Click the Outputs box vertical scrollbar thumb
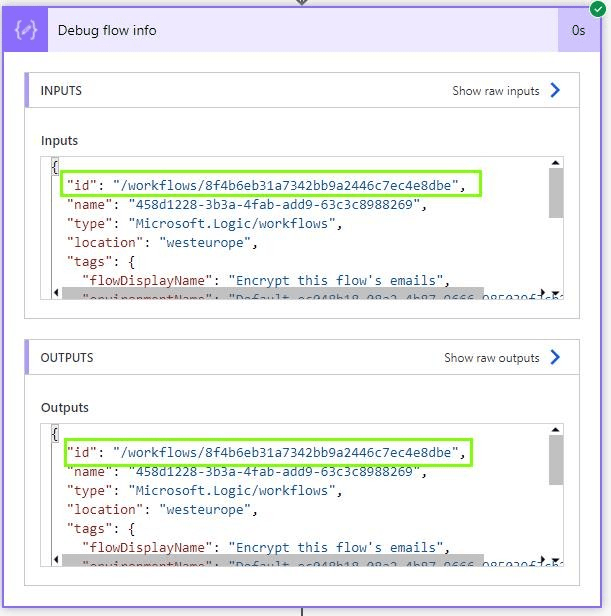 [556, 459]
